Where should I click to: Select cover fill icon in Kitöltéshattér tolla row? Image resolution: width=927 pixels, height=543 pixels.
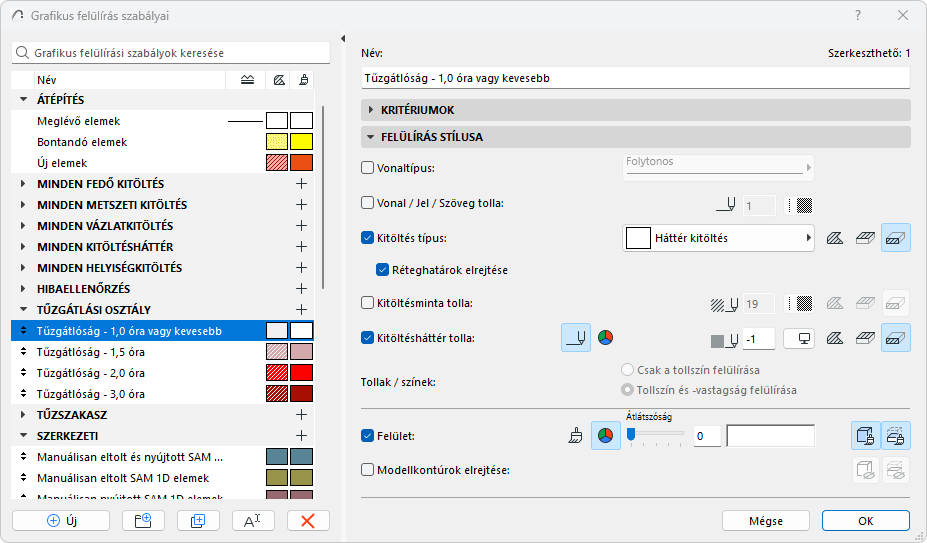pos(866,338)
